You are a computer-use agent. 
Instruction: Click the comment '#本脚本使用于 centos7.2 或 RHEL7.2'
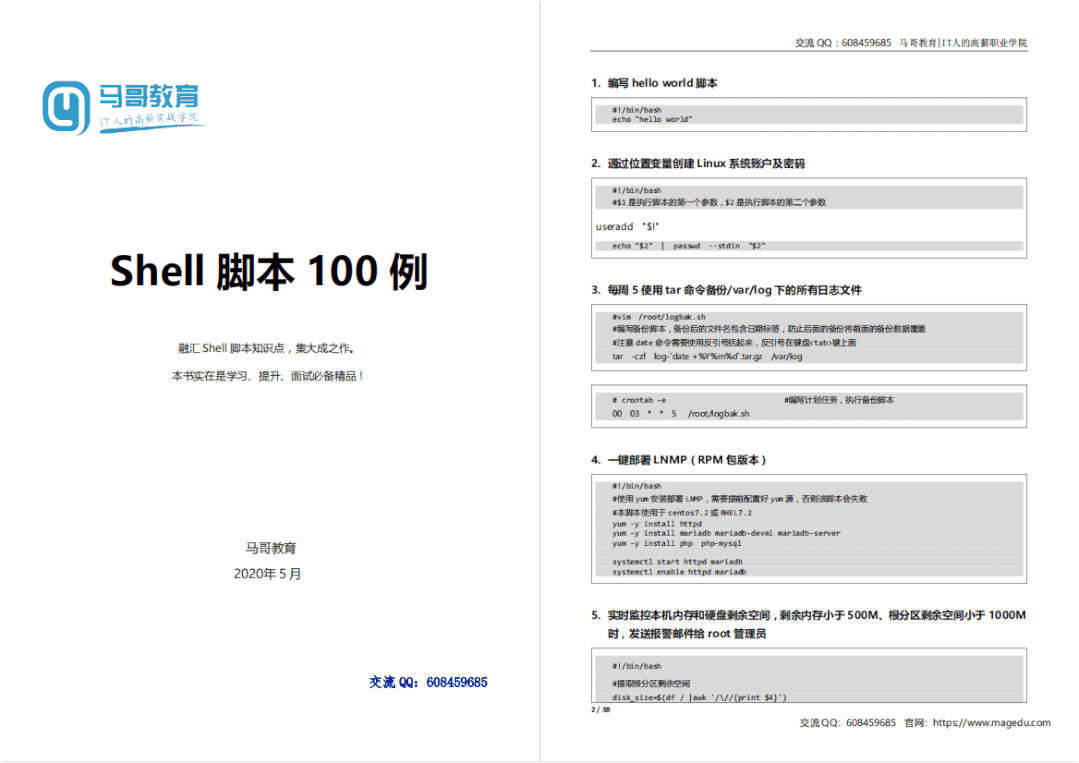pos(682,513)
